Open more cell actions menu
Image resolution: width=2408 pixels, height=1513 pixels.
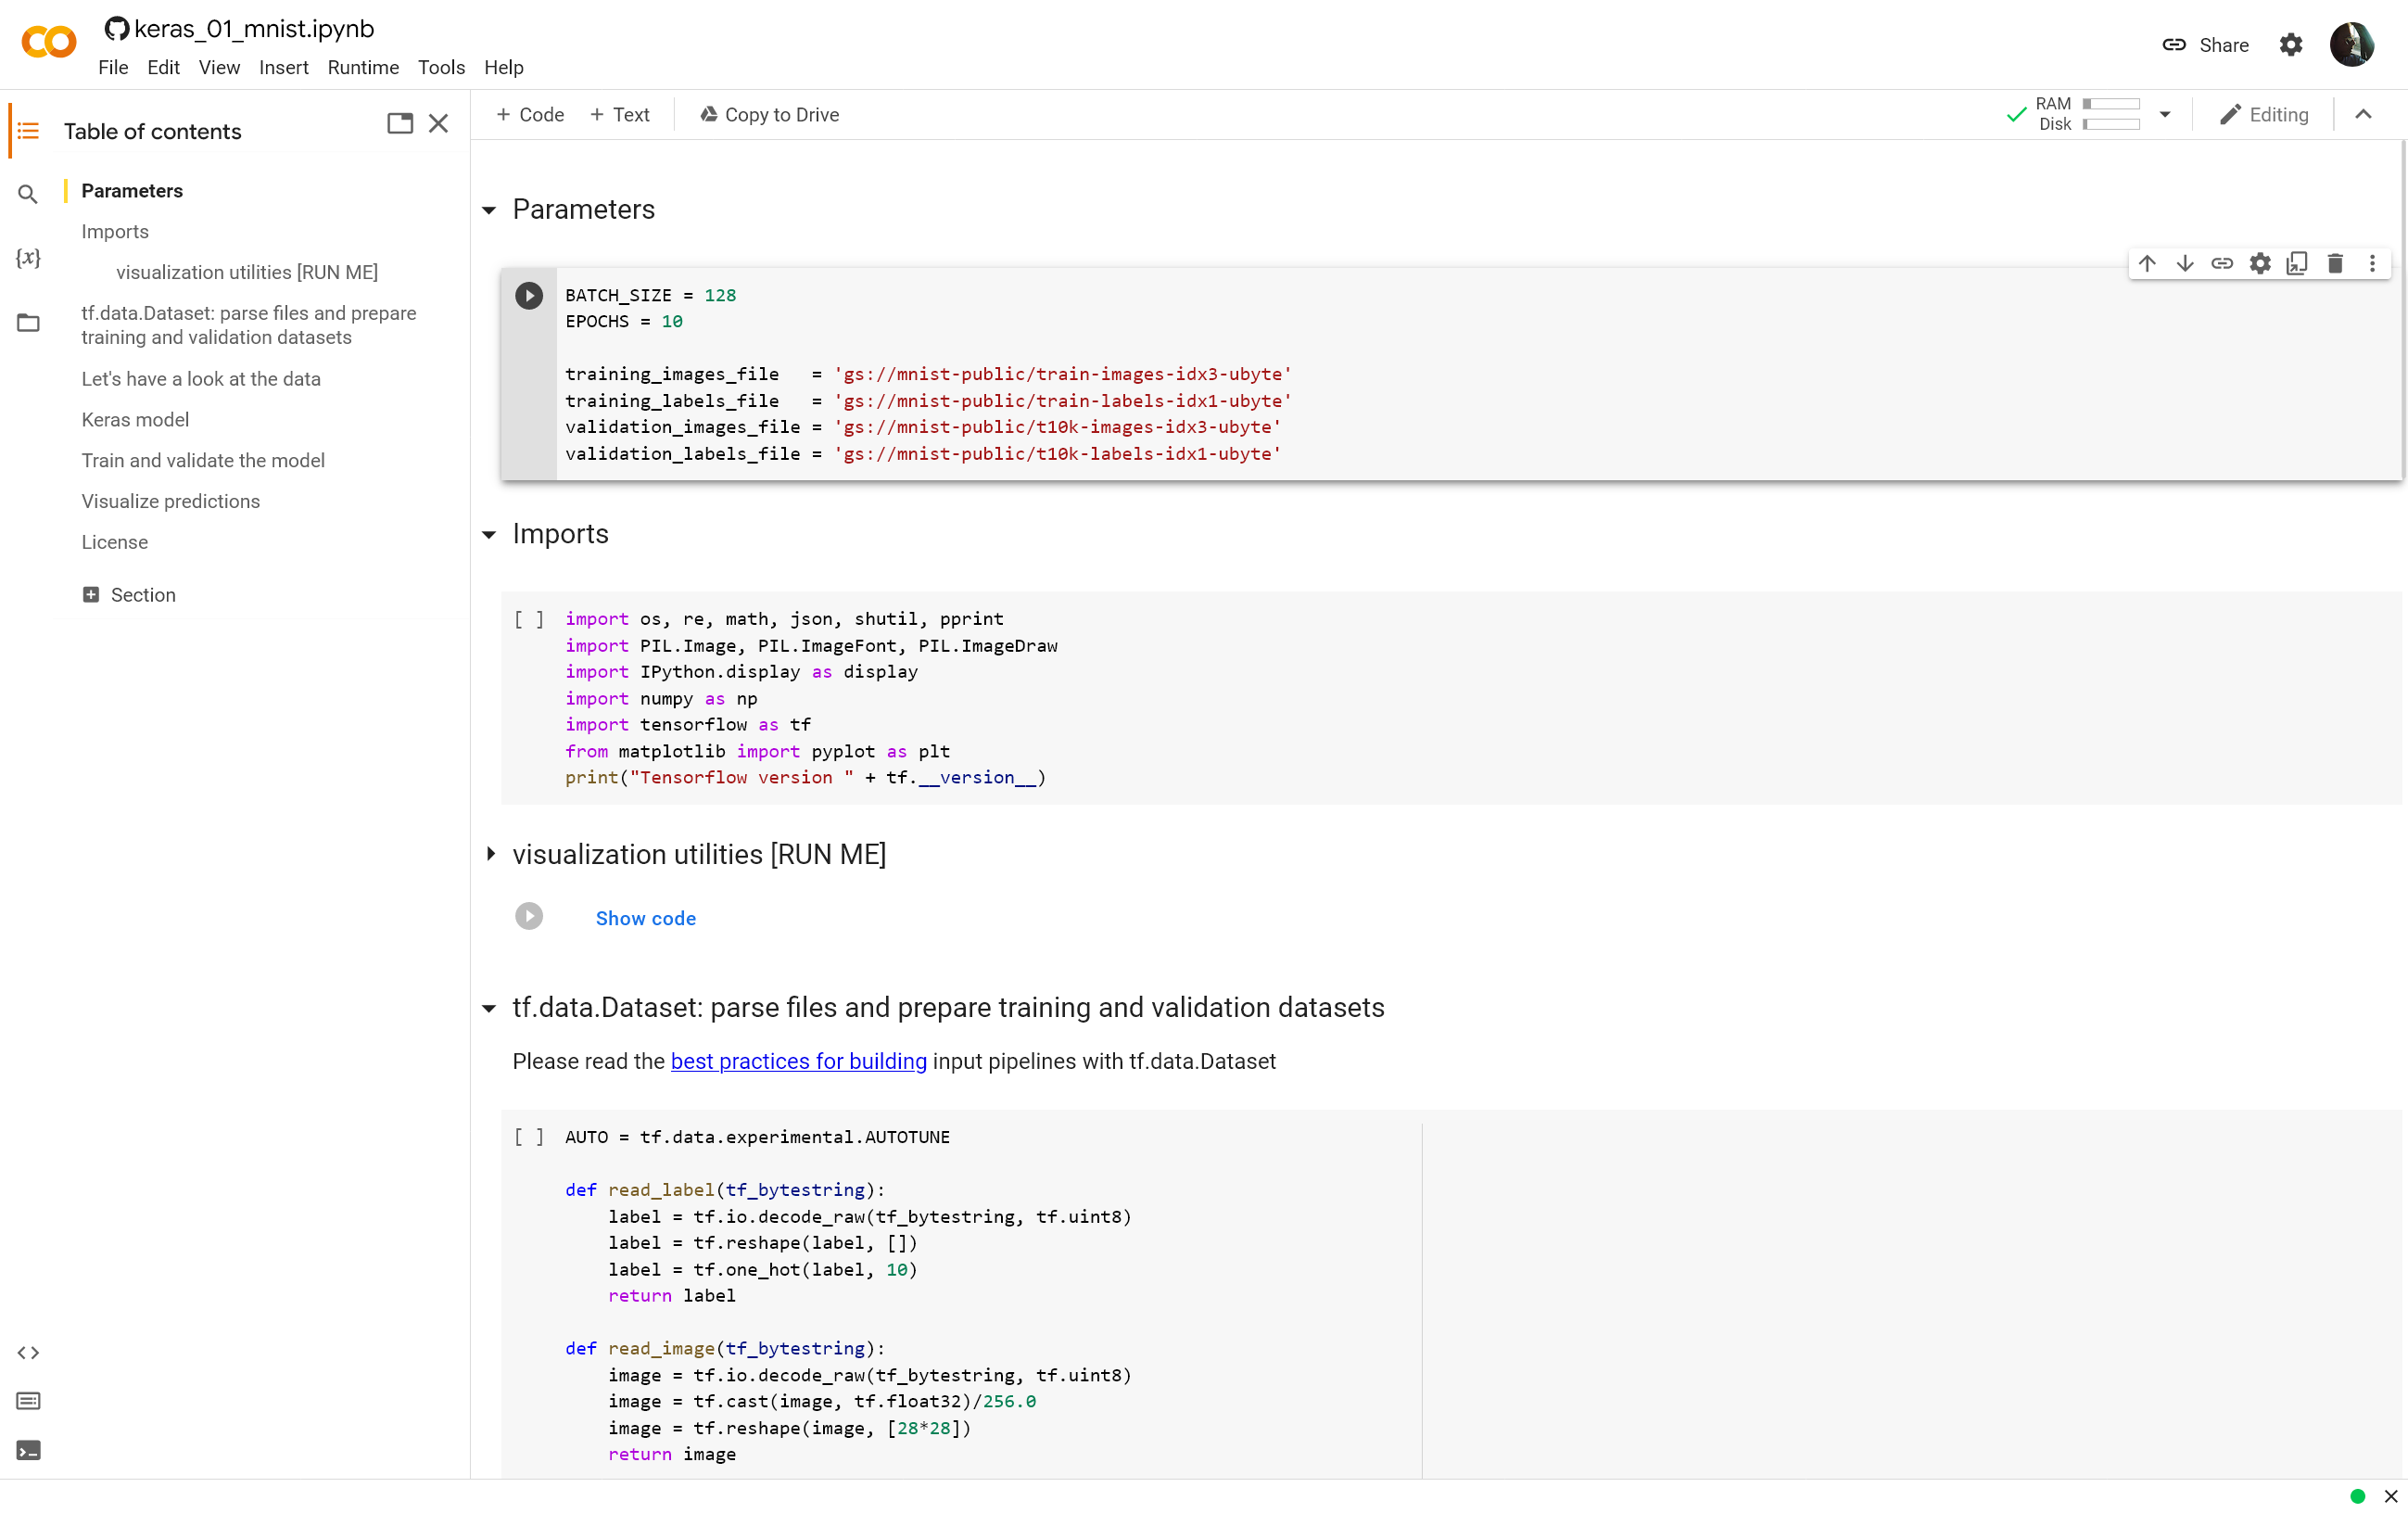(x=2372, y=263)
